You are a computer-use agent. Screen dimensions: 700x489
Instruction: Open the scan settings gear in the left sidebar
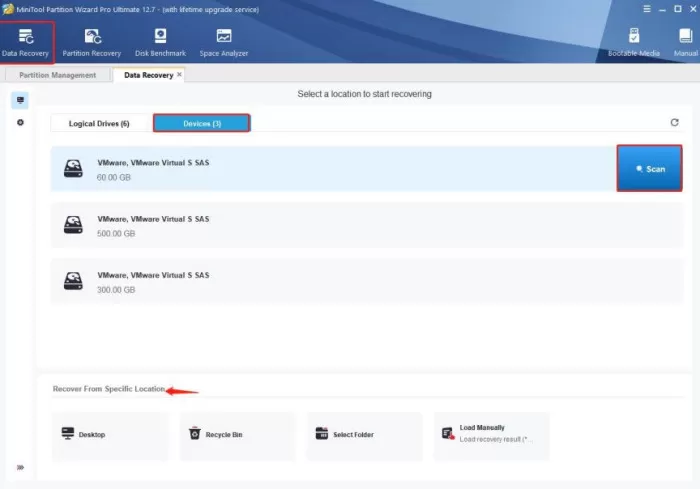click(20, 122)
